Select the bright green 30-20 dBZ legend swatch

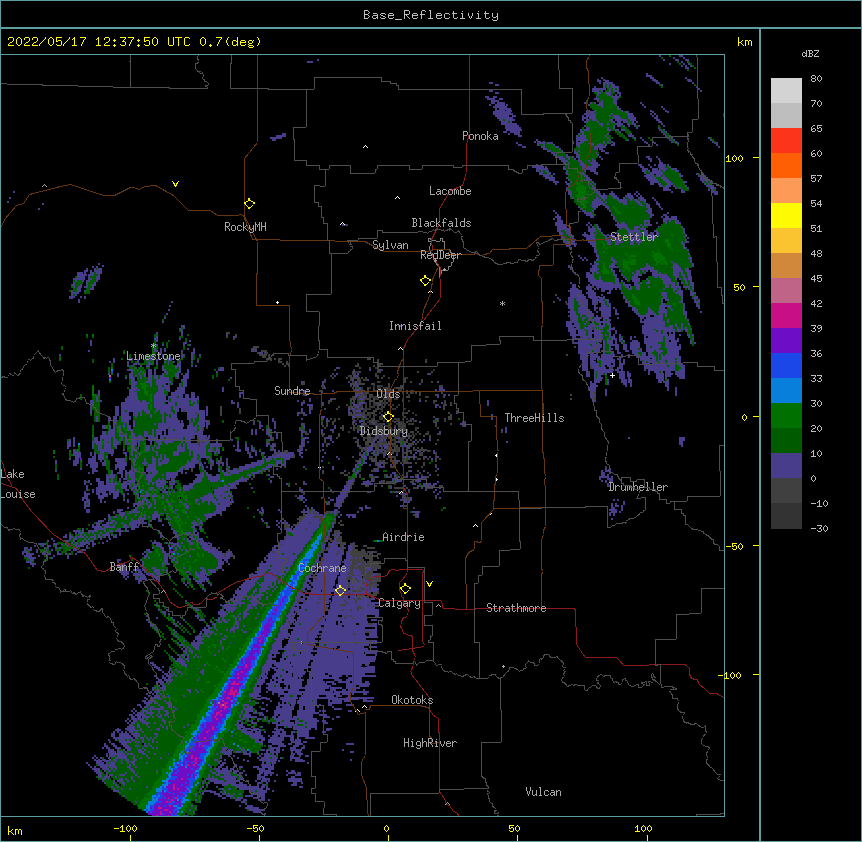coord(786,416)
